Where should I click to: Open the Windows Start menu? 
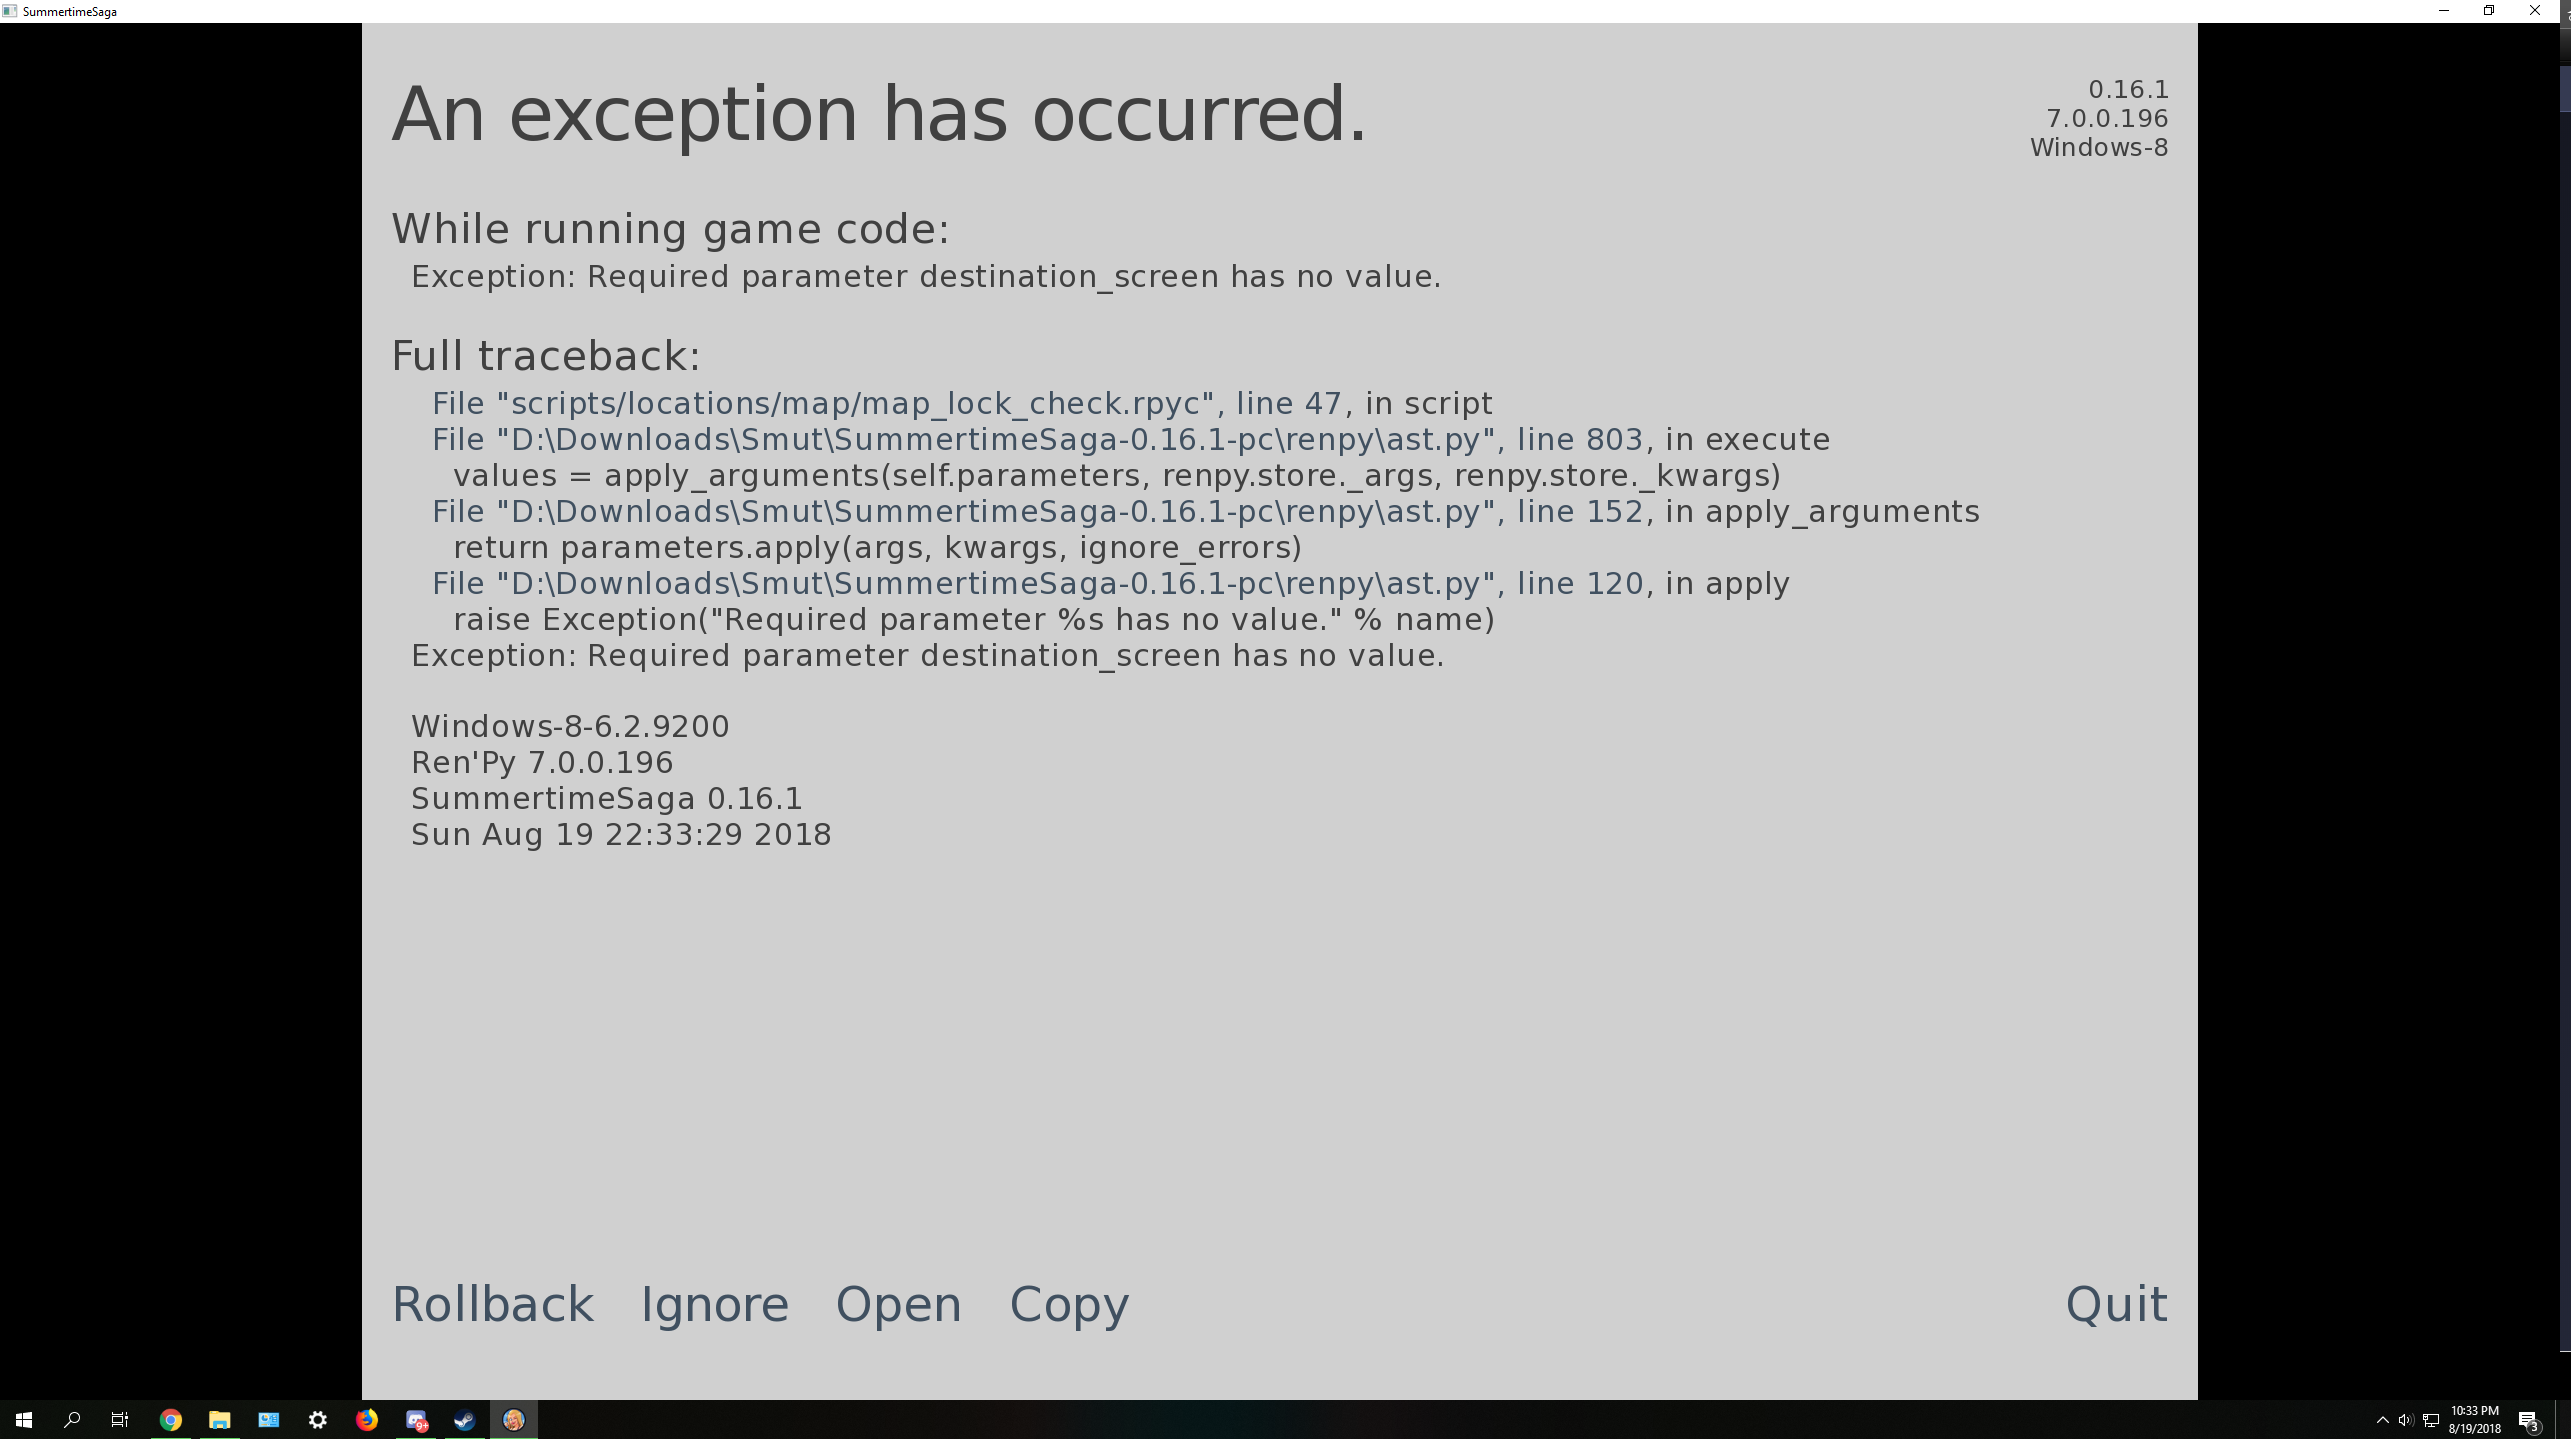(24, 1420)
